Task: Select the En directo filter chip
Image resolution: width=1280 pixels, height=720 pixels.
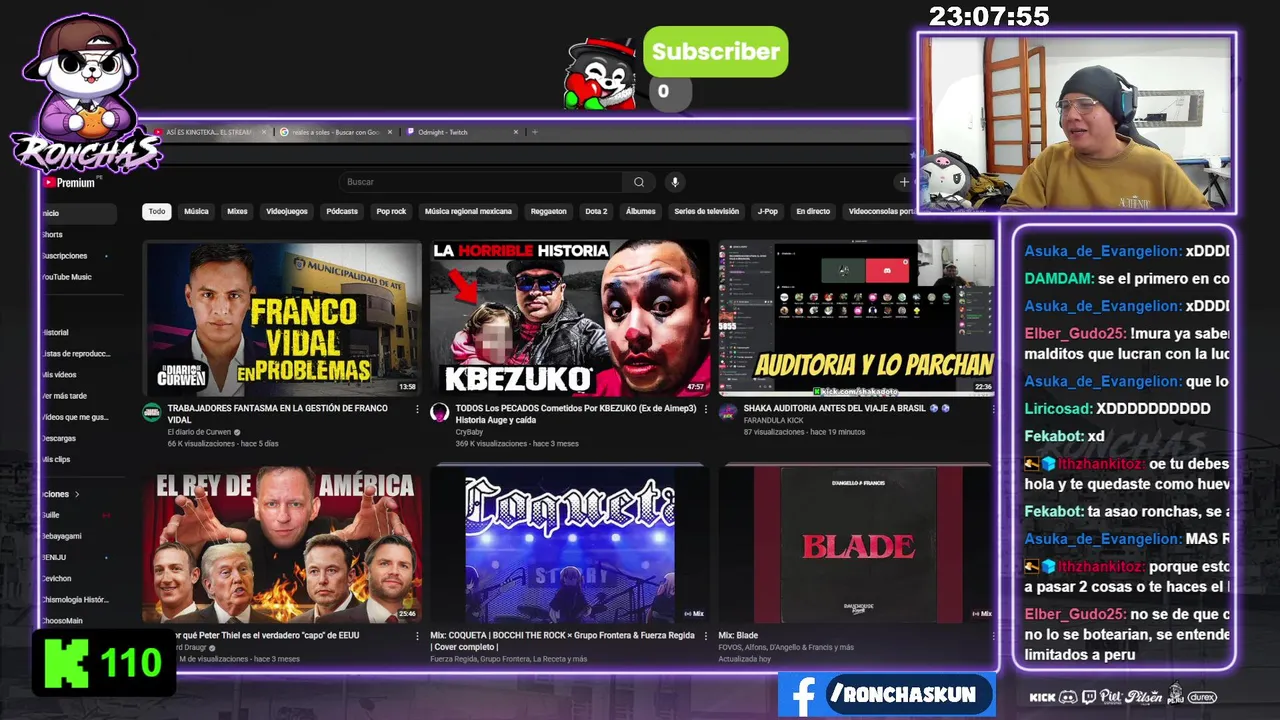Action: 813,211
